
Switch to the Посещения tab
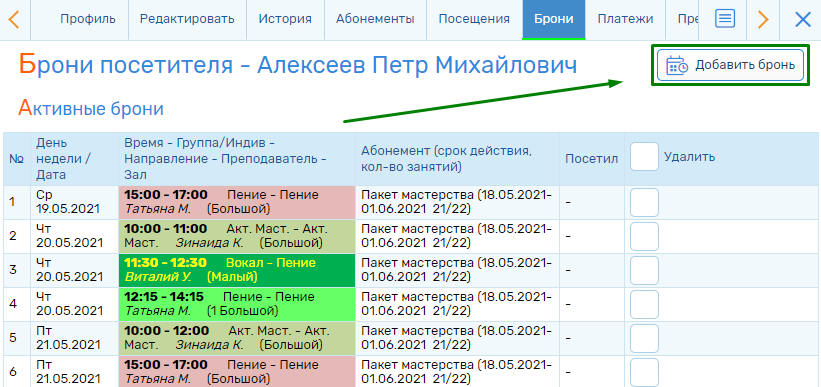[x=474, y=20]
